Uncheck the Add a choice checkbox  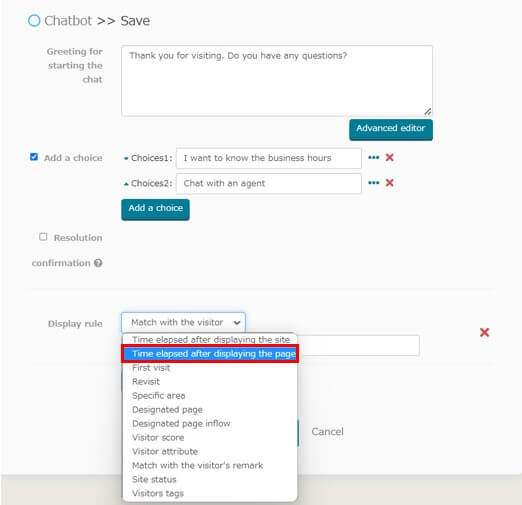click(34, 157)
